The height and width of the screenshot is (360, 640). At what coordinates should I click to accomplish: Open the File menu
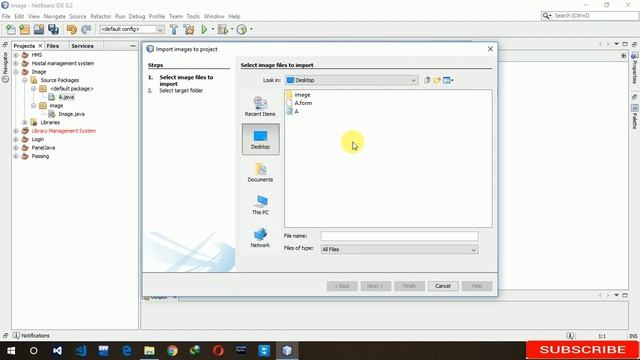coord(6,16)
